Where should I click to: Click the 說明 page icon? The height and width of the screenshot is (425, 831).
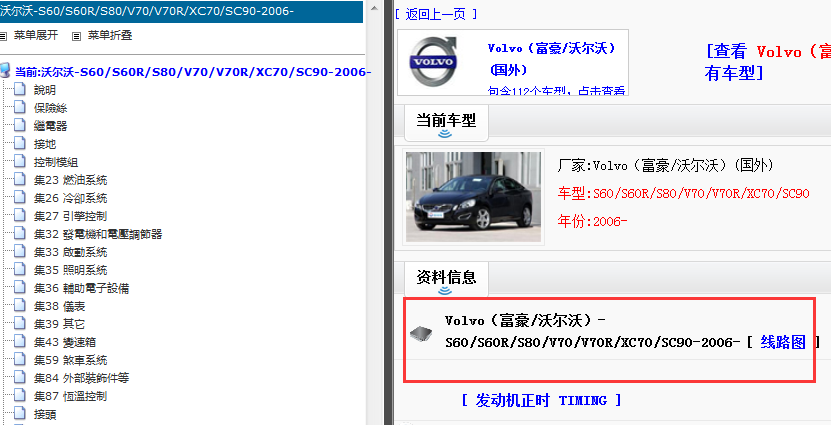[x=20, y=89]
